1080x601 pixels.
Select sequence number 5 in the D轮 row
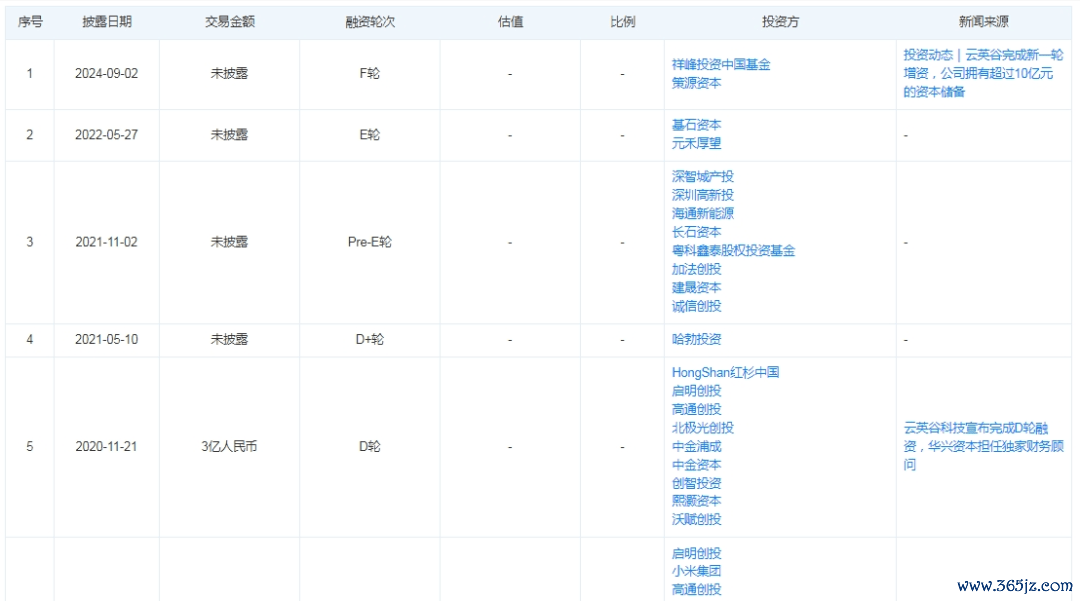(30, 447)
